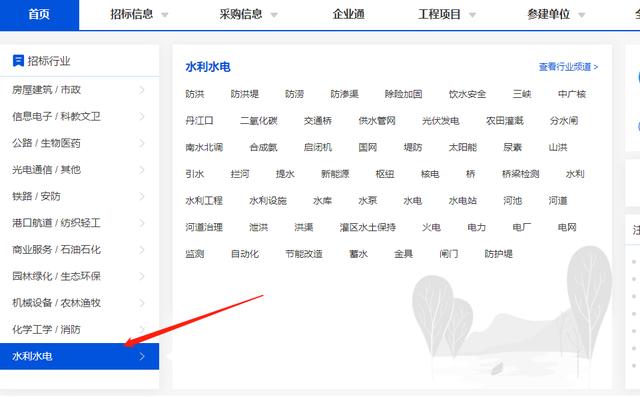Open the 节能改造 keyword link
The image size is (640, 397).
[x=304, y=254]
